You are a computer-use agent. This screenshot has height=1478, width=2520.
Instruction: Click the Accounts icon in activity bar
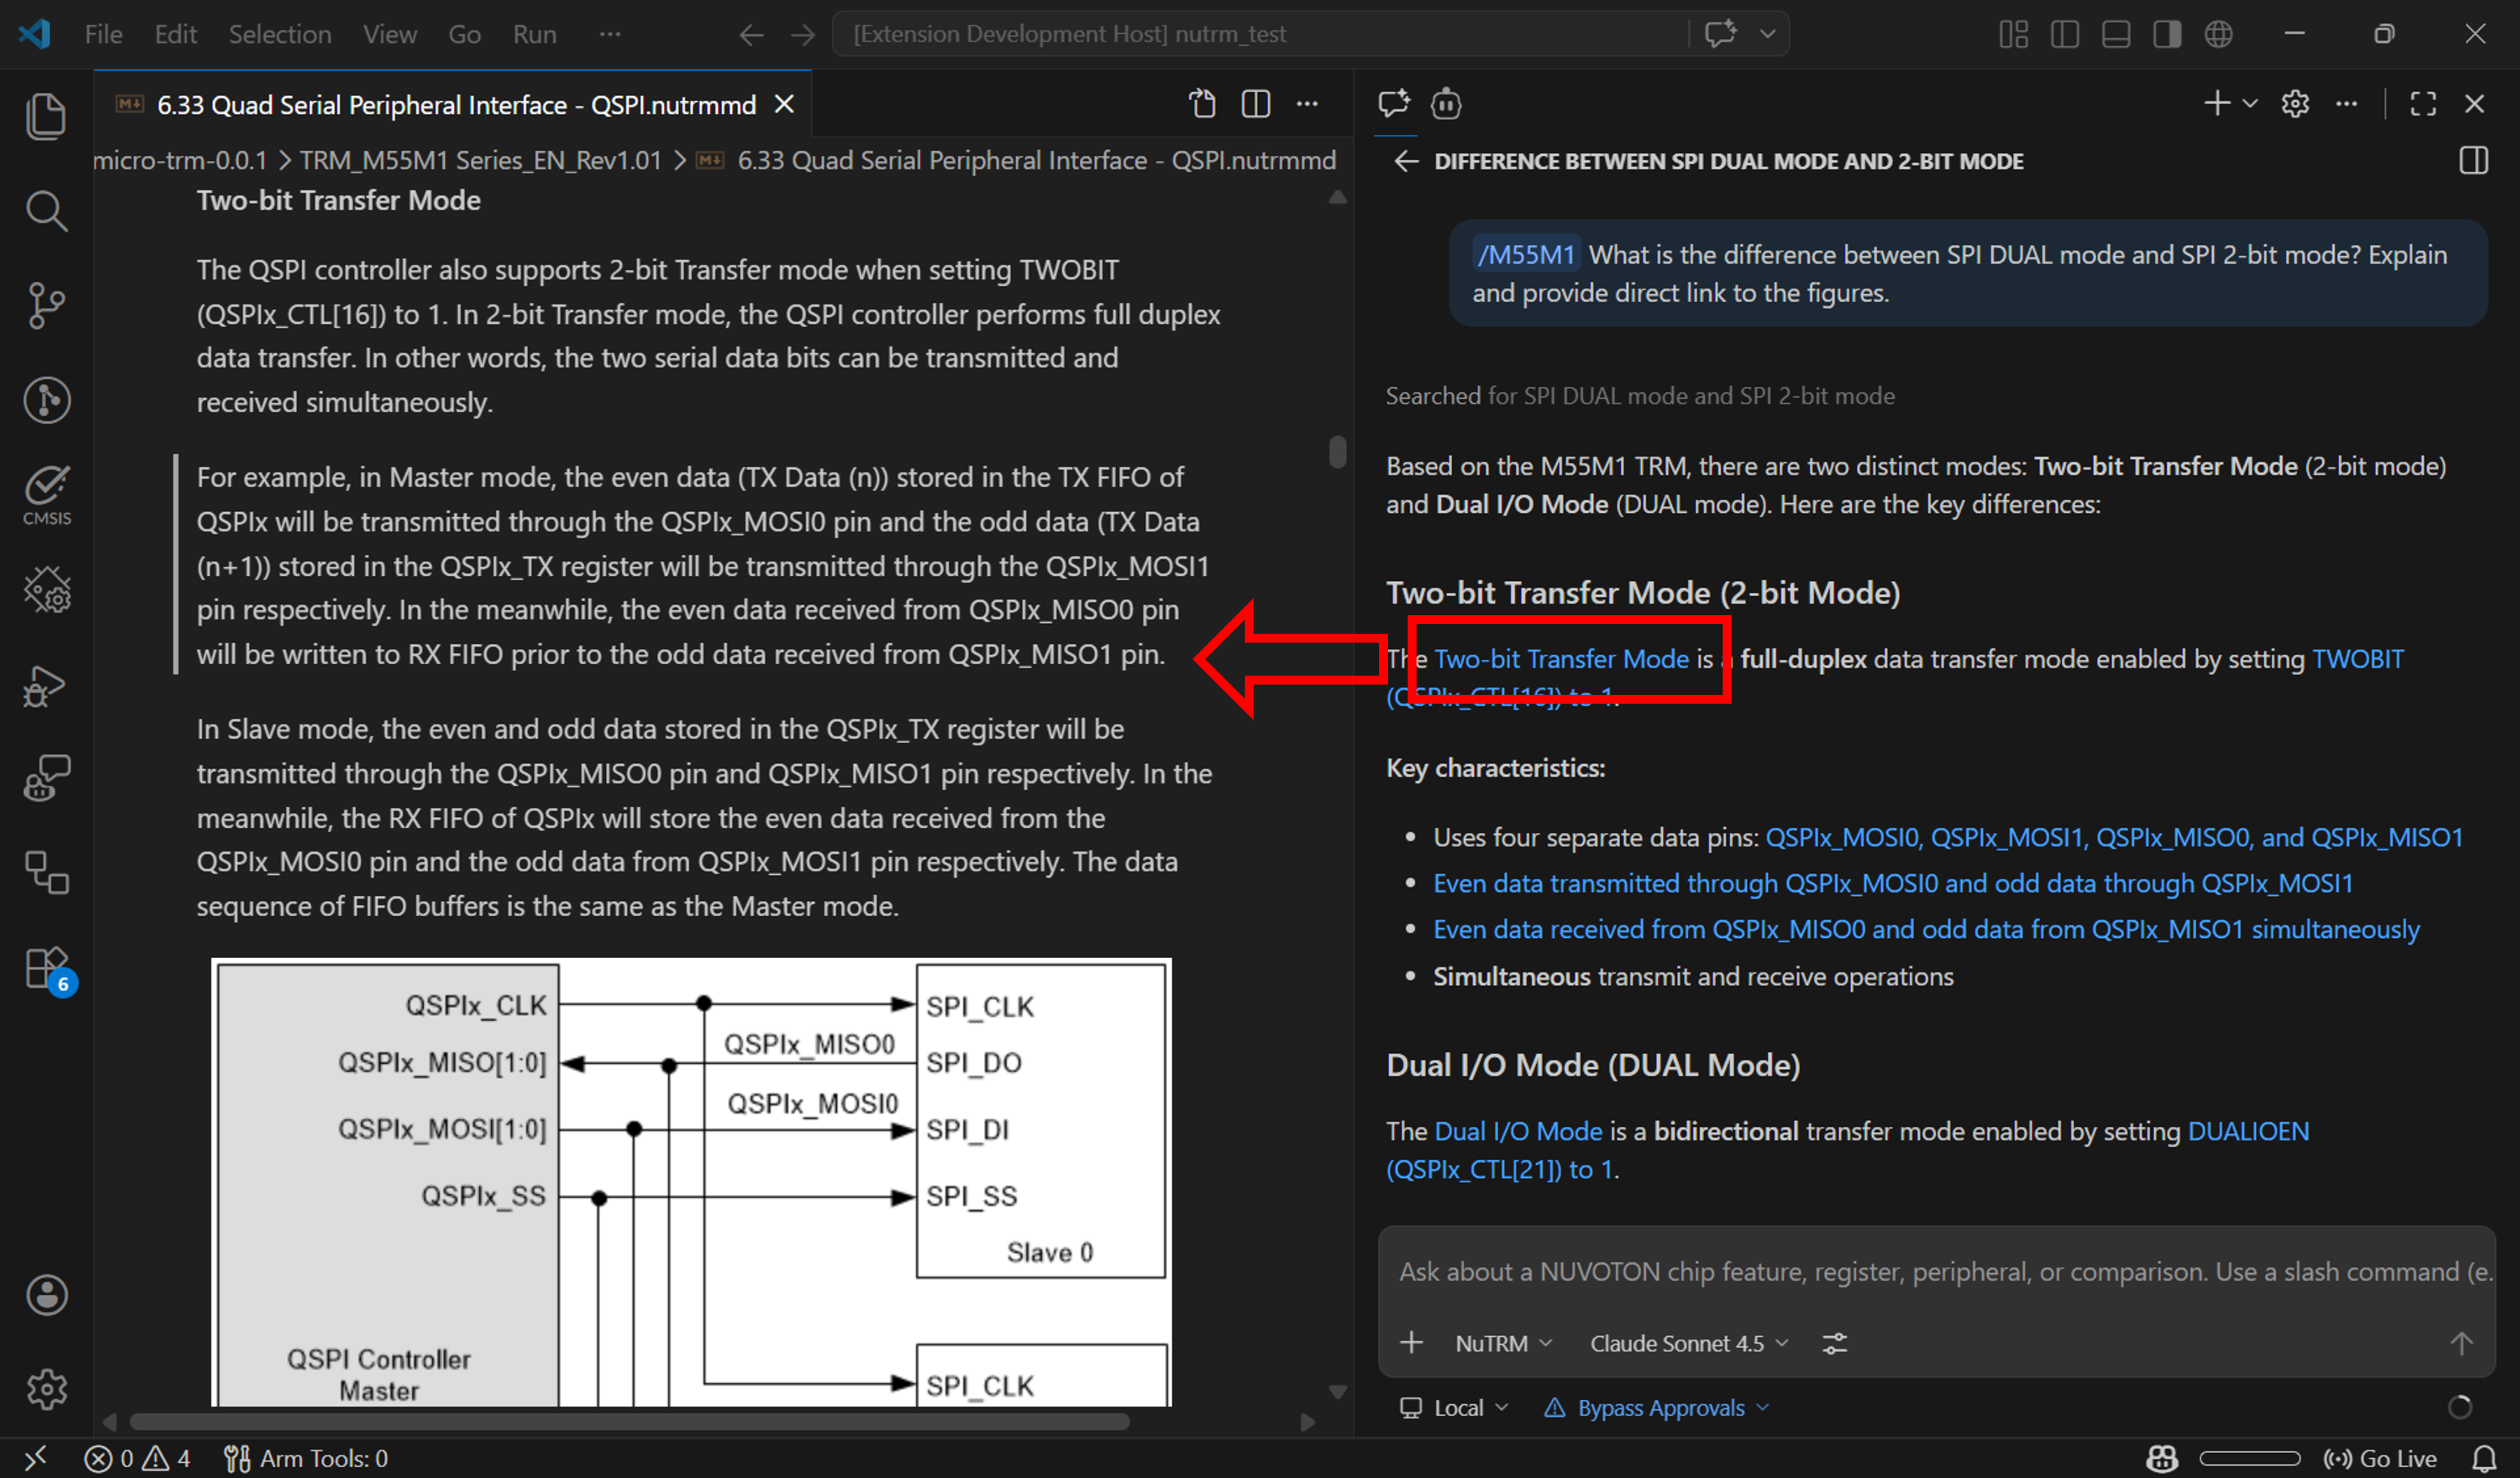tap(46, 1295)
